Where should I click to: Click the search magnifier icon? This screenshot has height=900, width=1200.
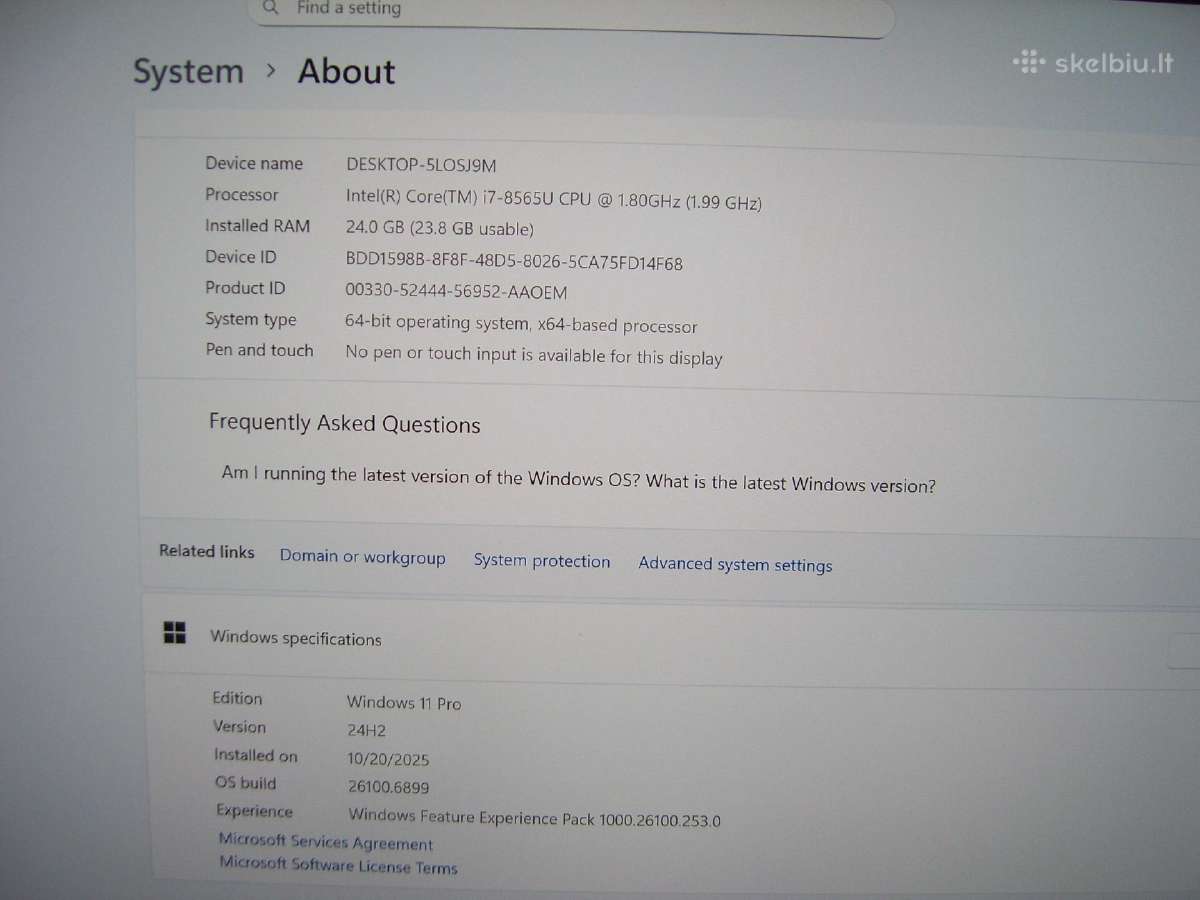click(271, 8)
